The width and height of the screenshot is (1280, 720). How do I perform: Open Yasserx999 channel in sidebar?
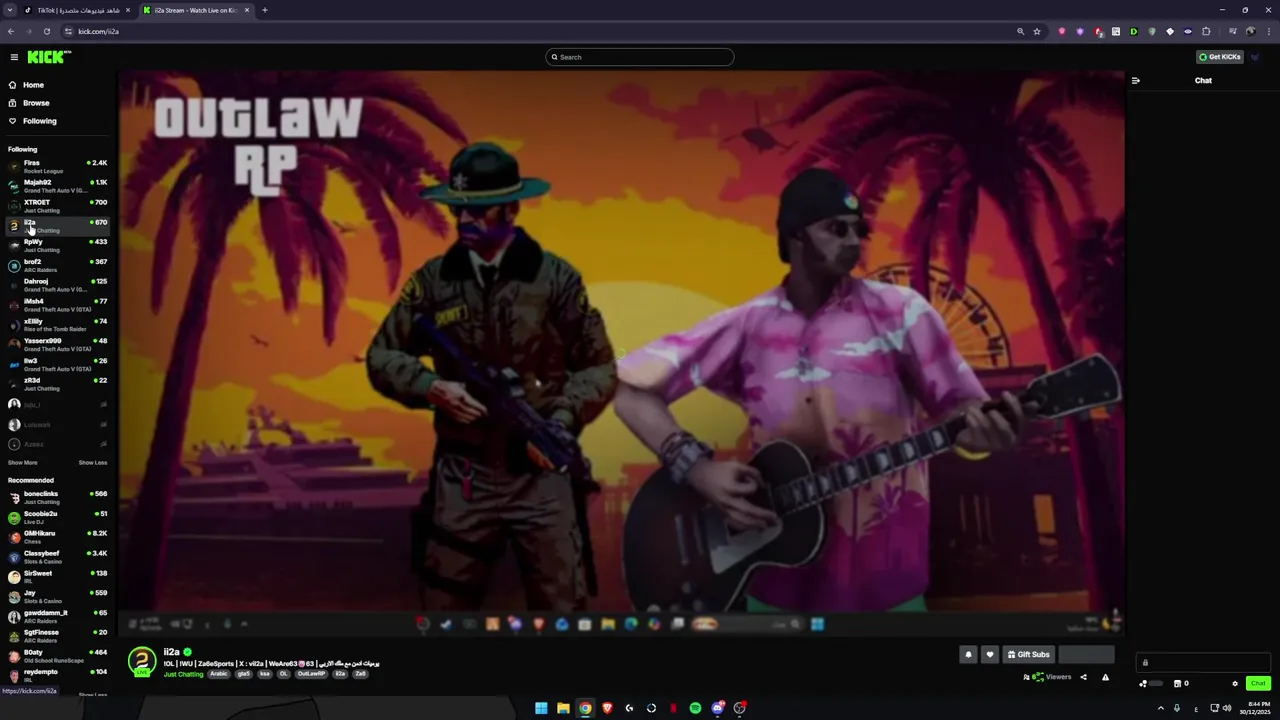pos(57,344)
